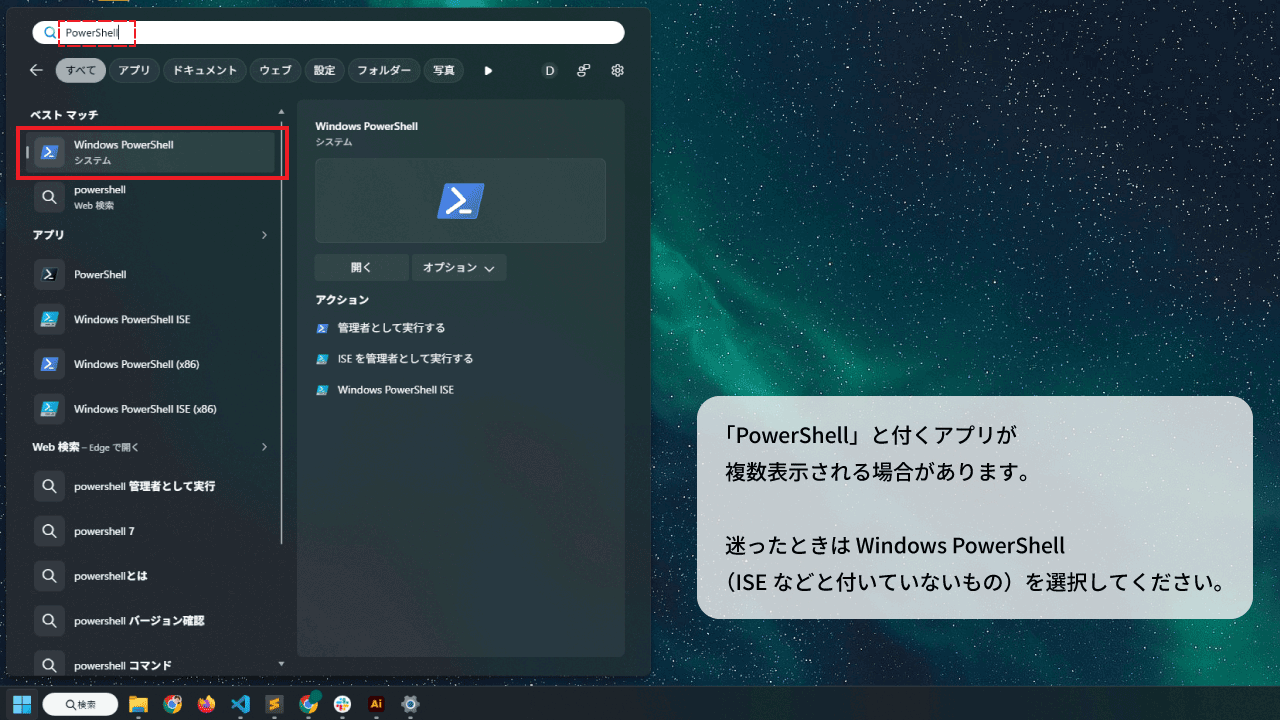
Task: Open Windows PowerShell best match result
Action: [150, 152]
